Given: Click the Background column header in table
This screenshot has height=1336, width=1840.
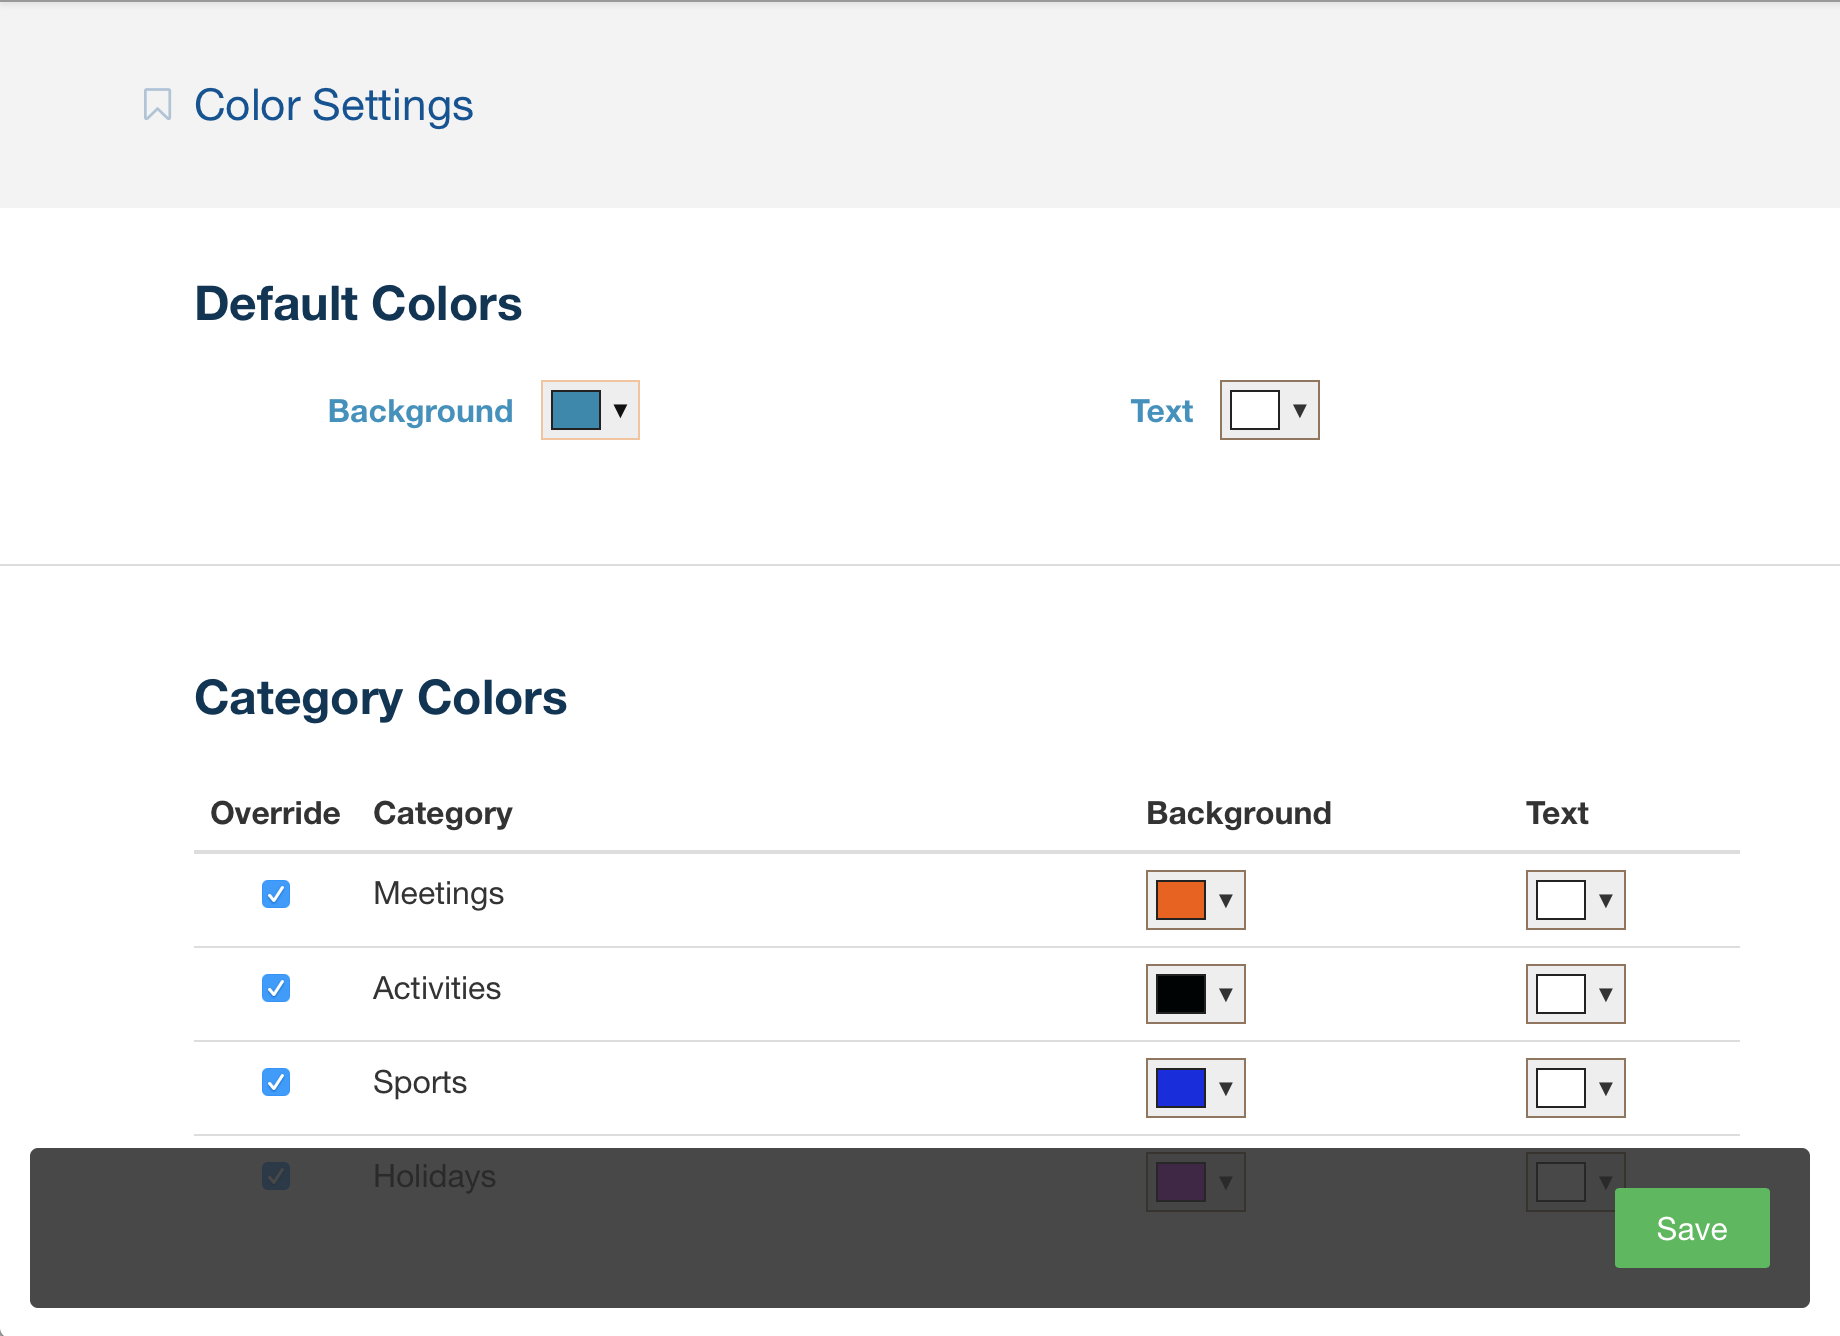Looking at the screenshot, I should tap(1238, 814).
